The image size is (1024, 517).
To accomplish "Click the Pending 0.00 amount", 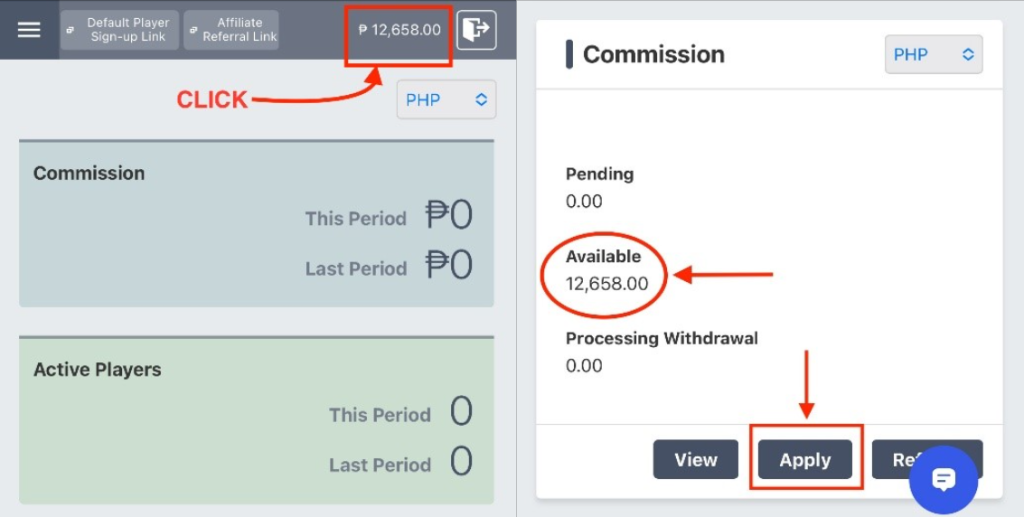I will (x=584, y=201).
